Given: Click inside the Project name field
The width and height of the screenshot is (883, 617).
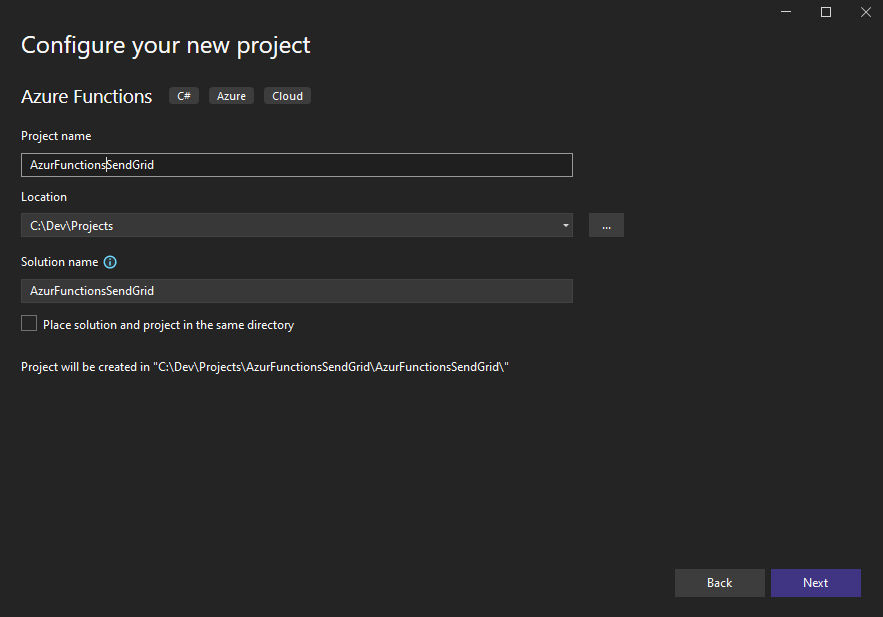Looking at the screenshot, I should (x=296, y=164).
